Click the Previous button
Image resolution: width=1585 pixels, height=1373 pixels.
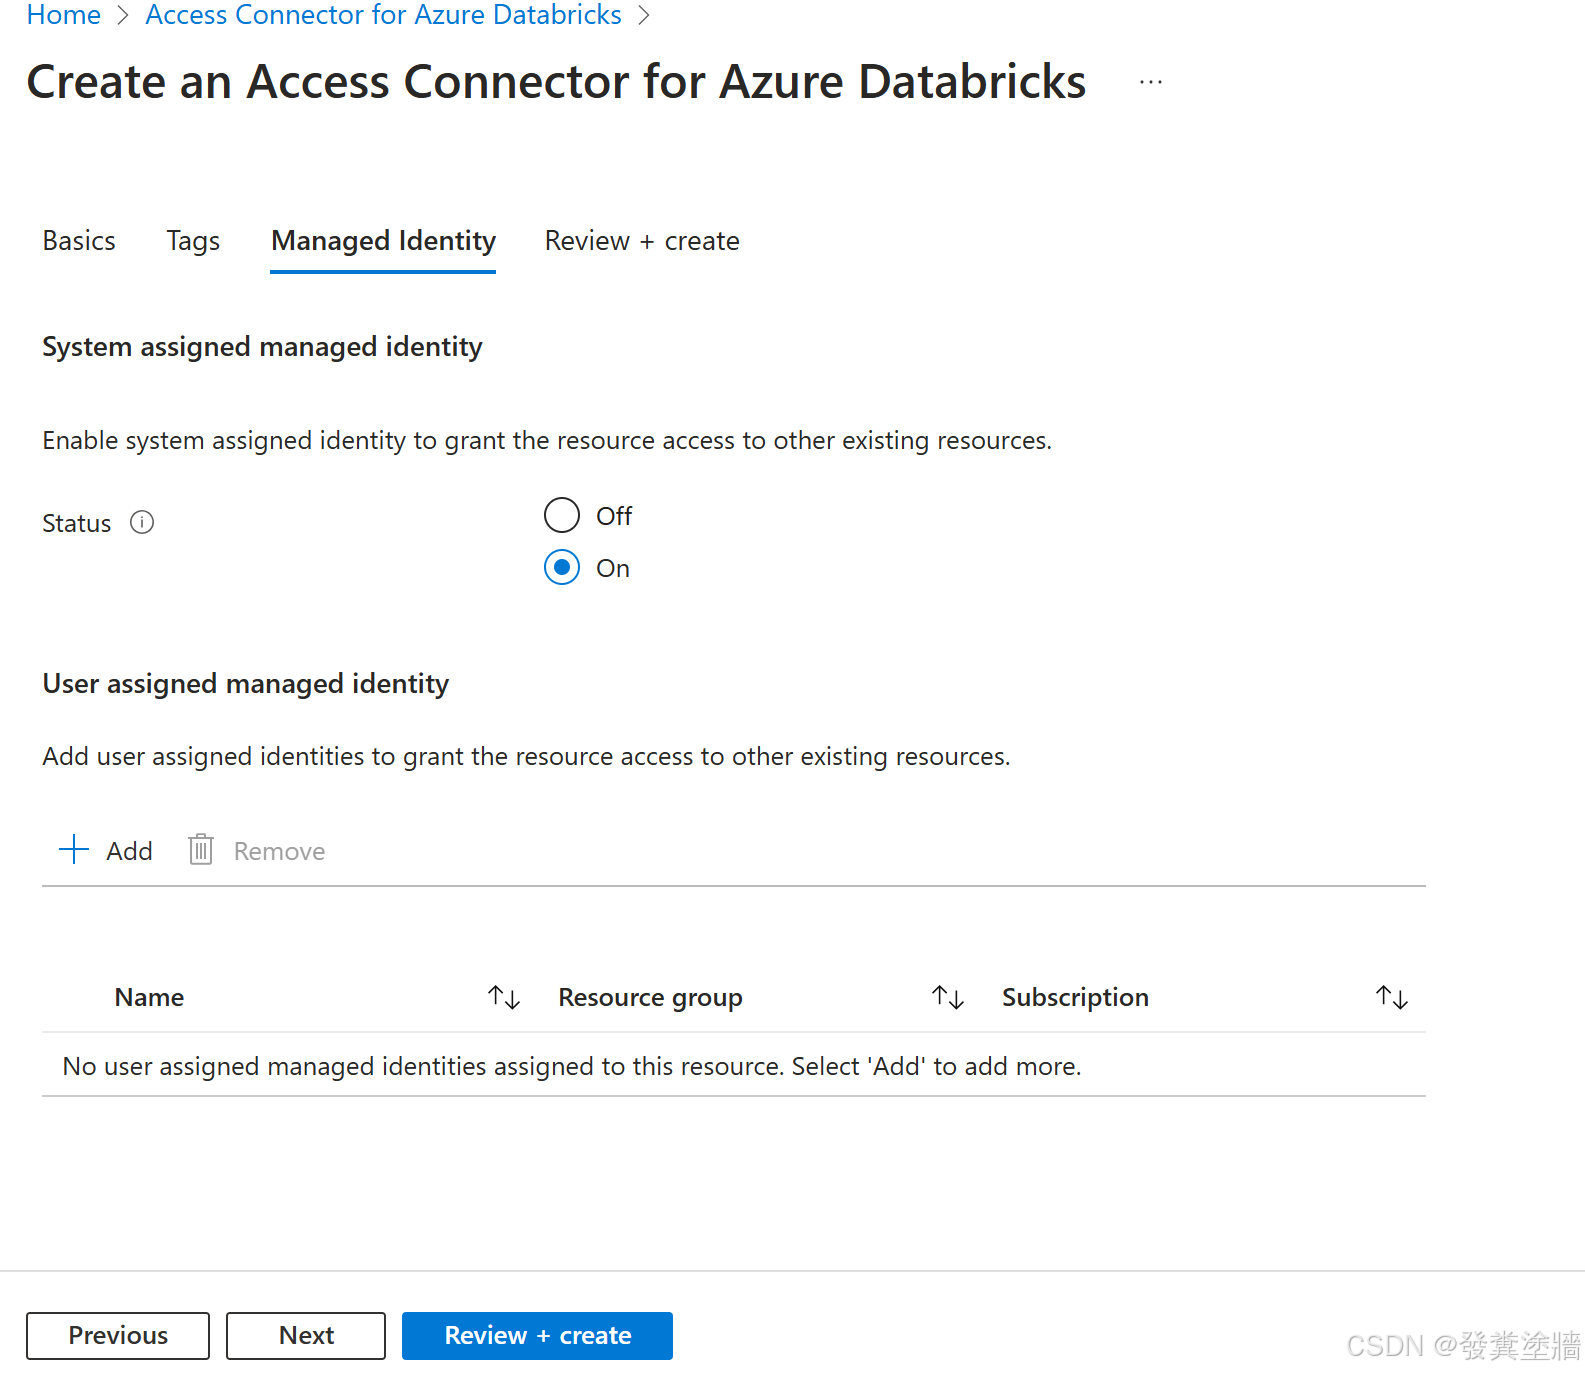tap(118, 1336)
